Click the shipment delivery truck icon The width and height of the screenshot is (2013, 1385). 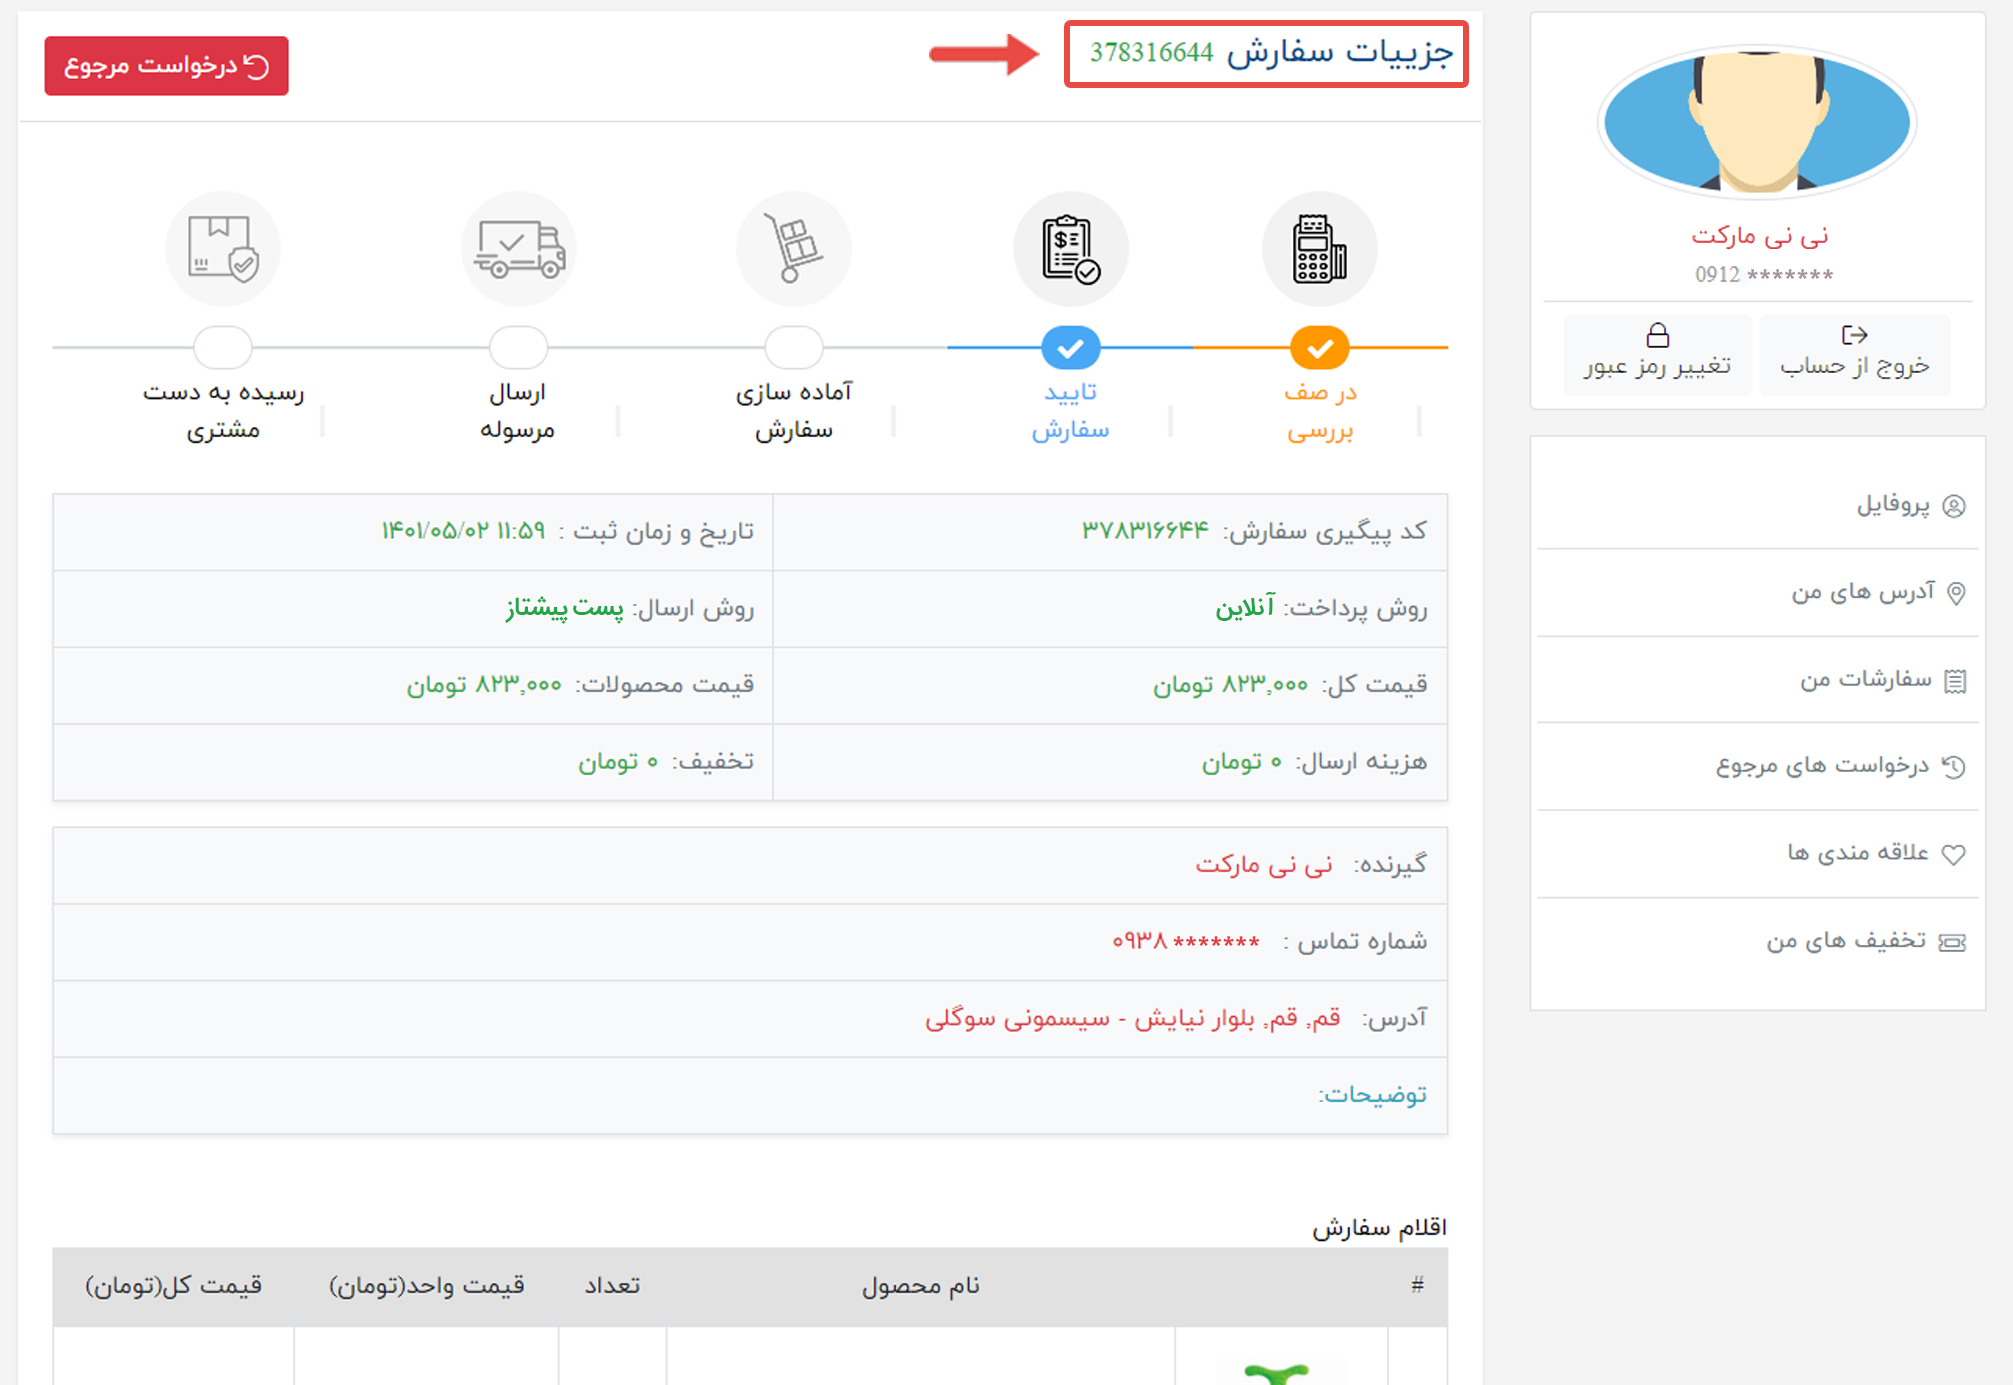(x=519, y=249)
